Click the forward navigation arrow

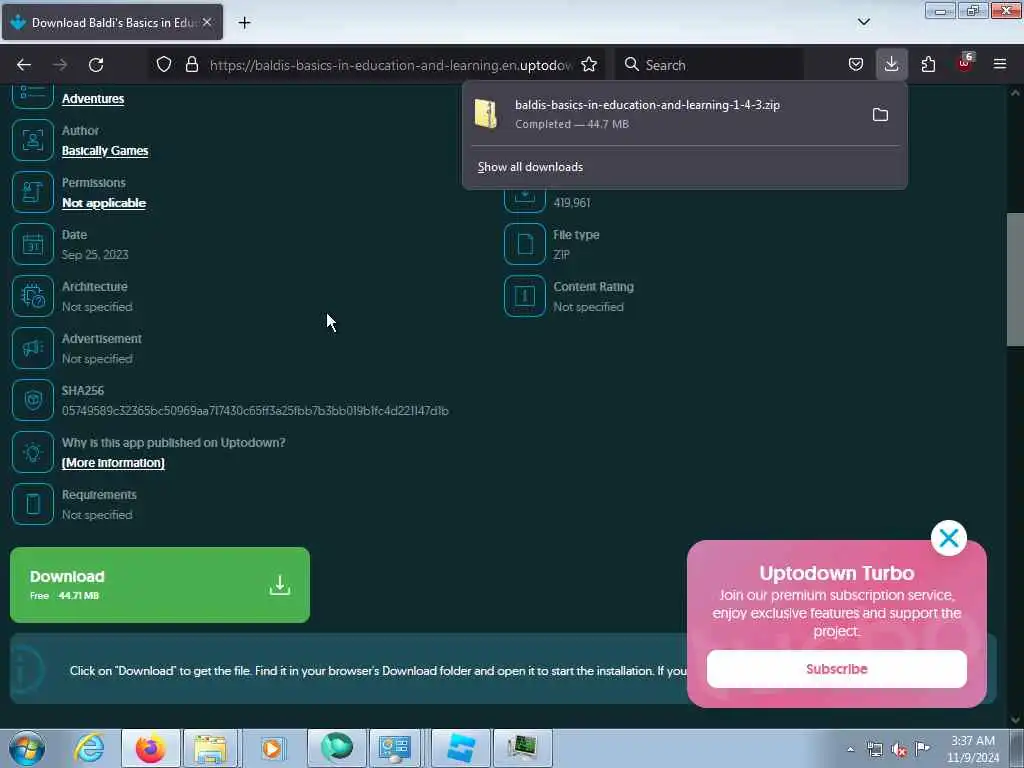tap(60, 65)
